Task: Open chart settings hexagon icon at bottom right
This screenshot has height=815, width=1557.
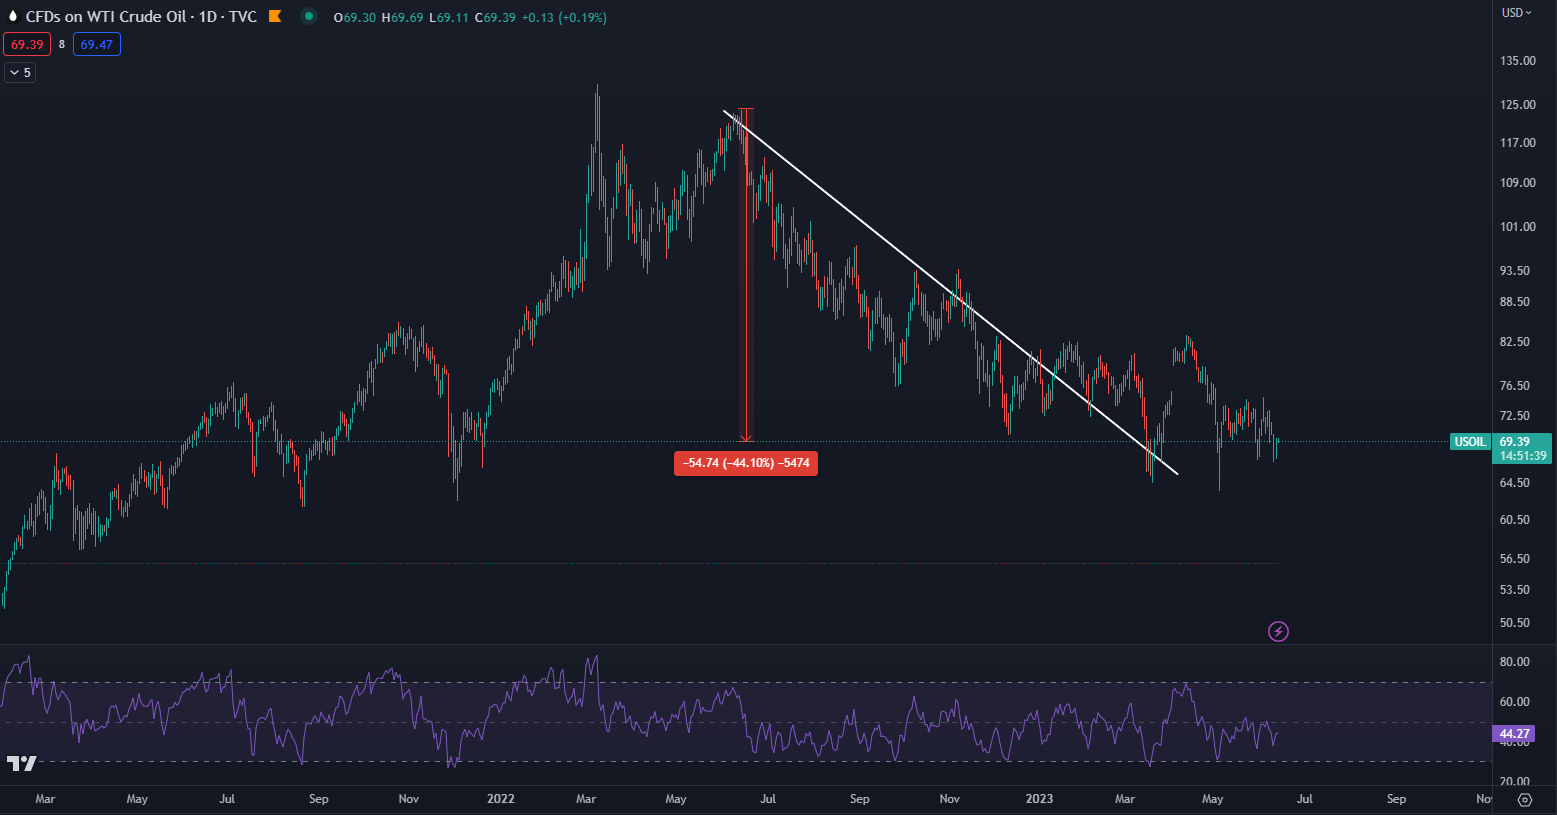Action: tap(1525, 799)
